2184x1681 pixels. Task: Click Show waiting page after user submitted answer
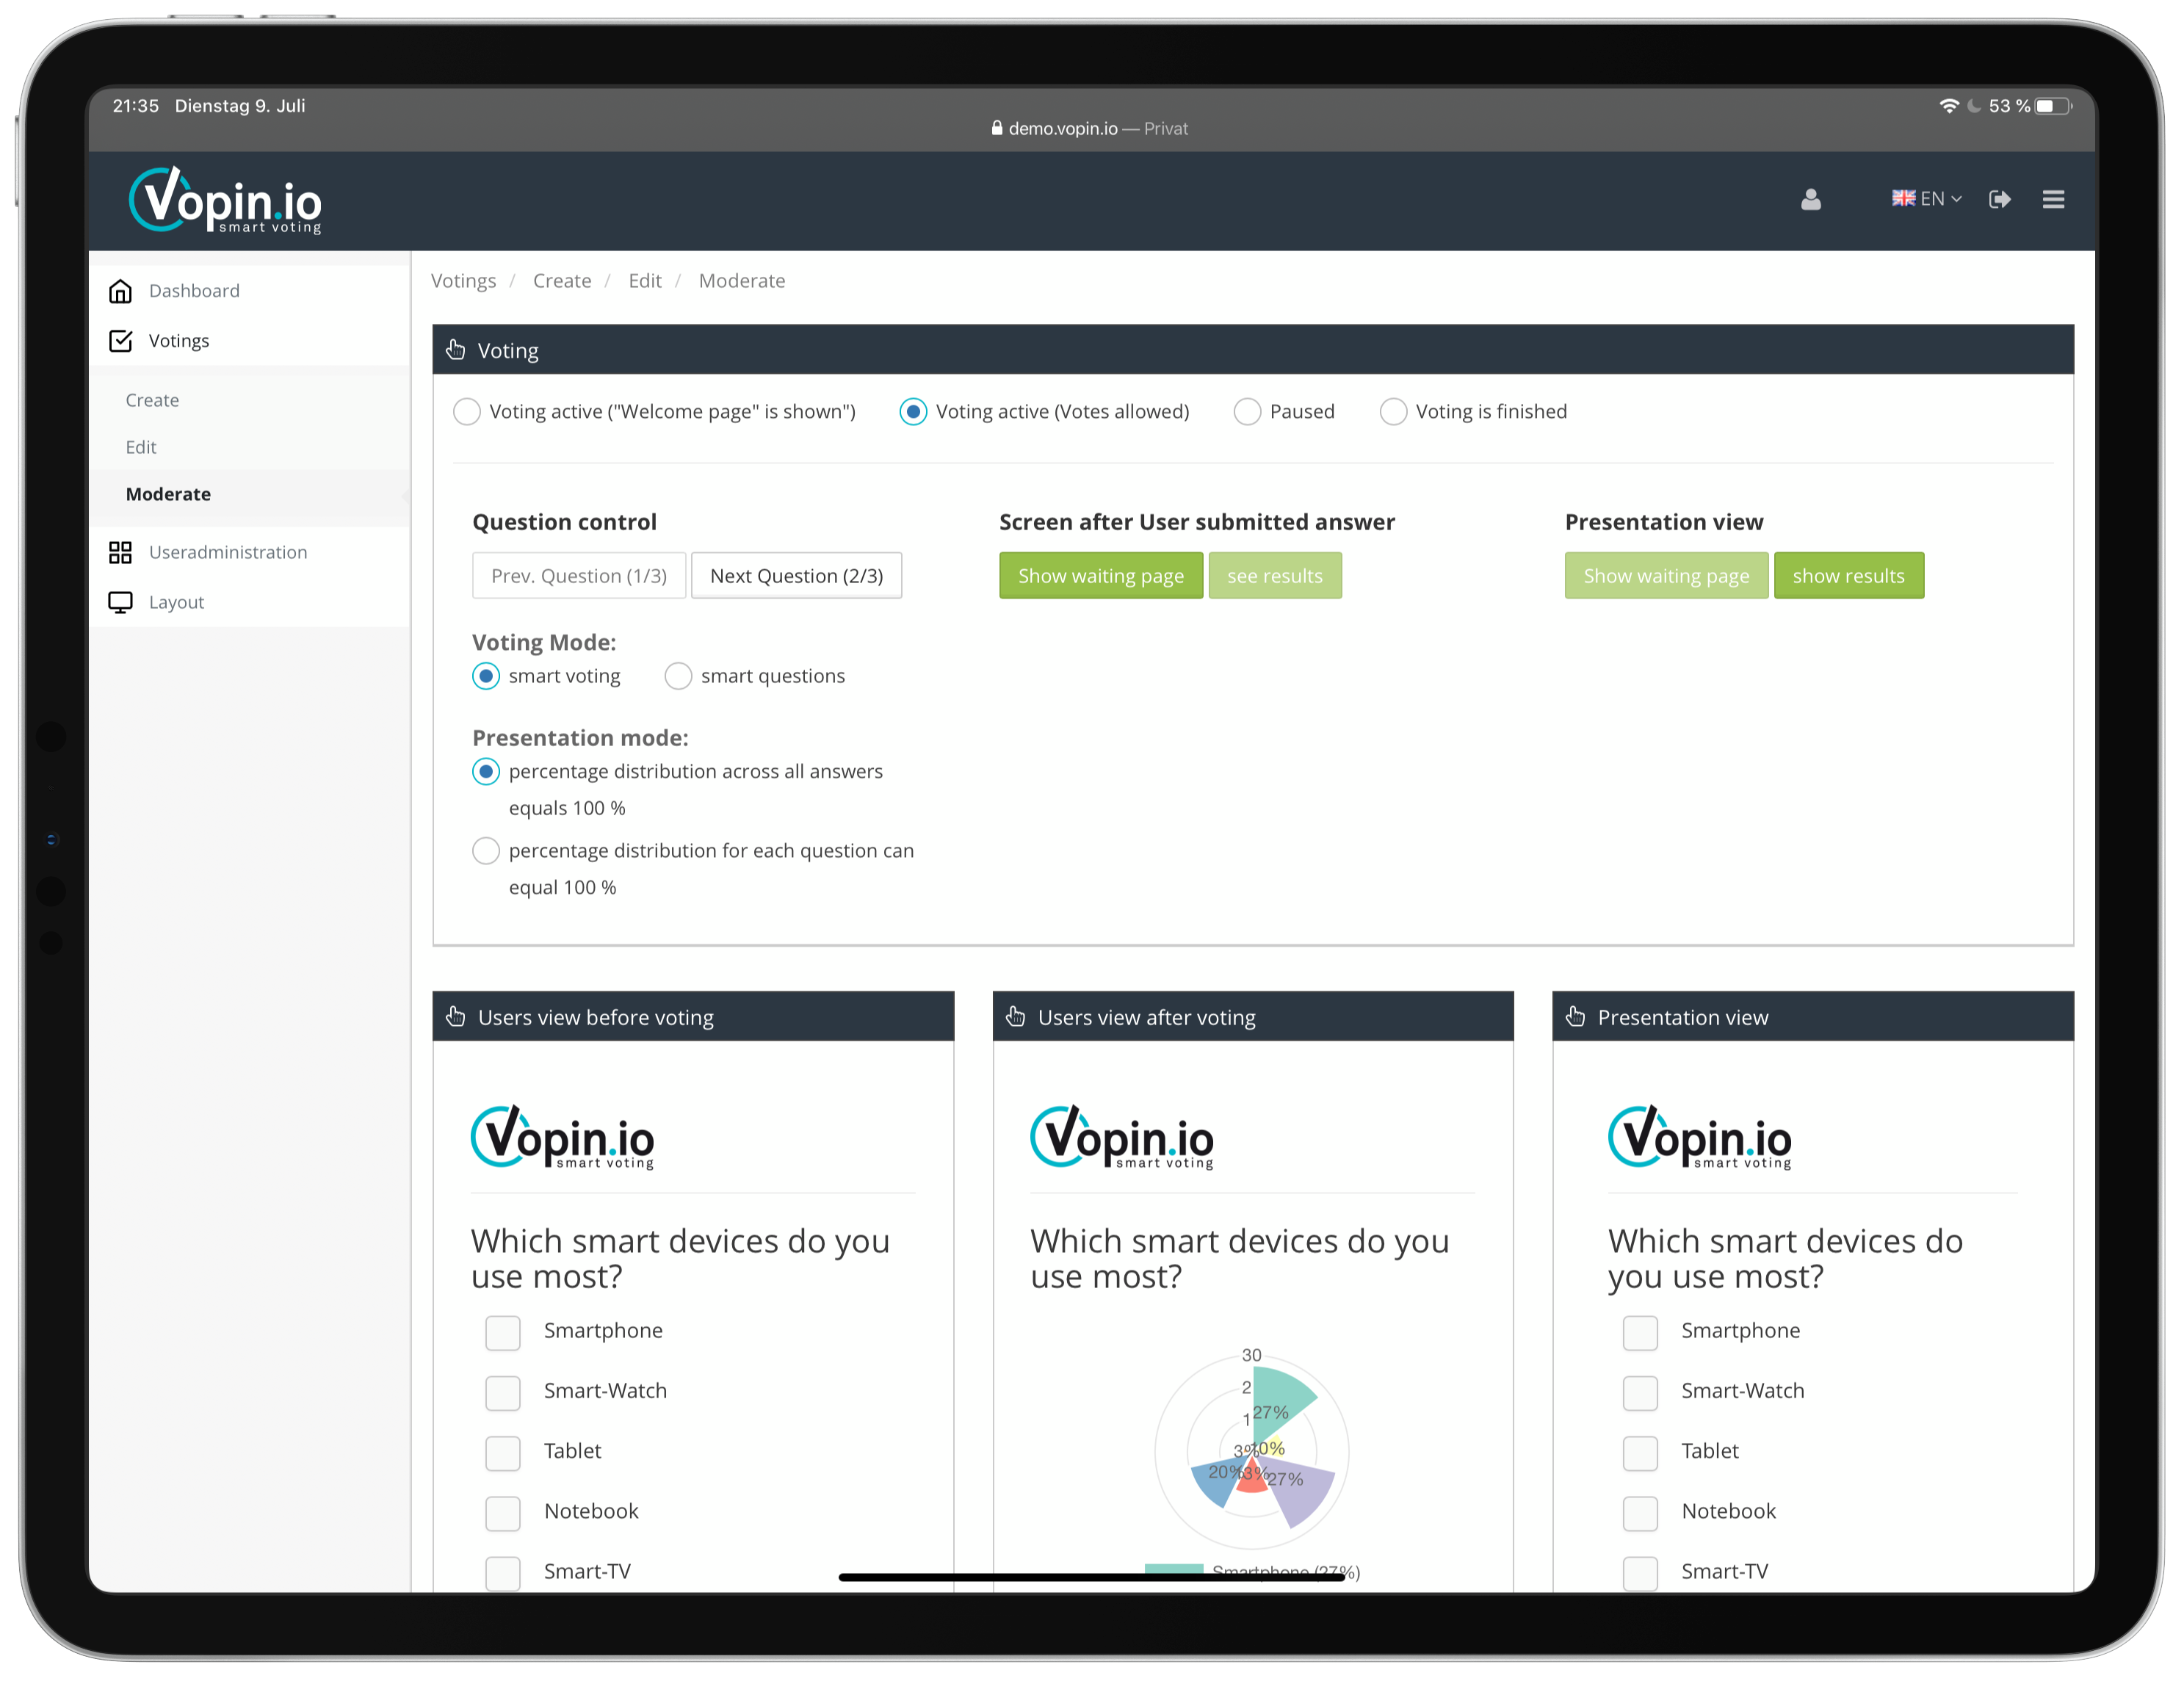(x=1100, y=575)
